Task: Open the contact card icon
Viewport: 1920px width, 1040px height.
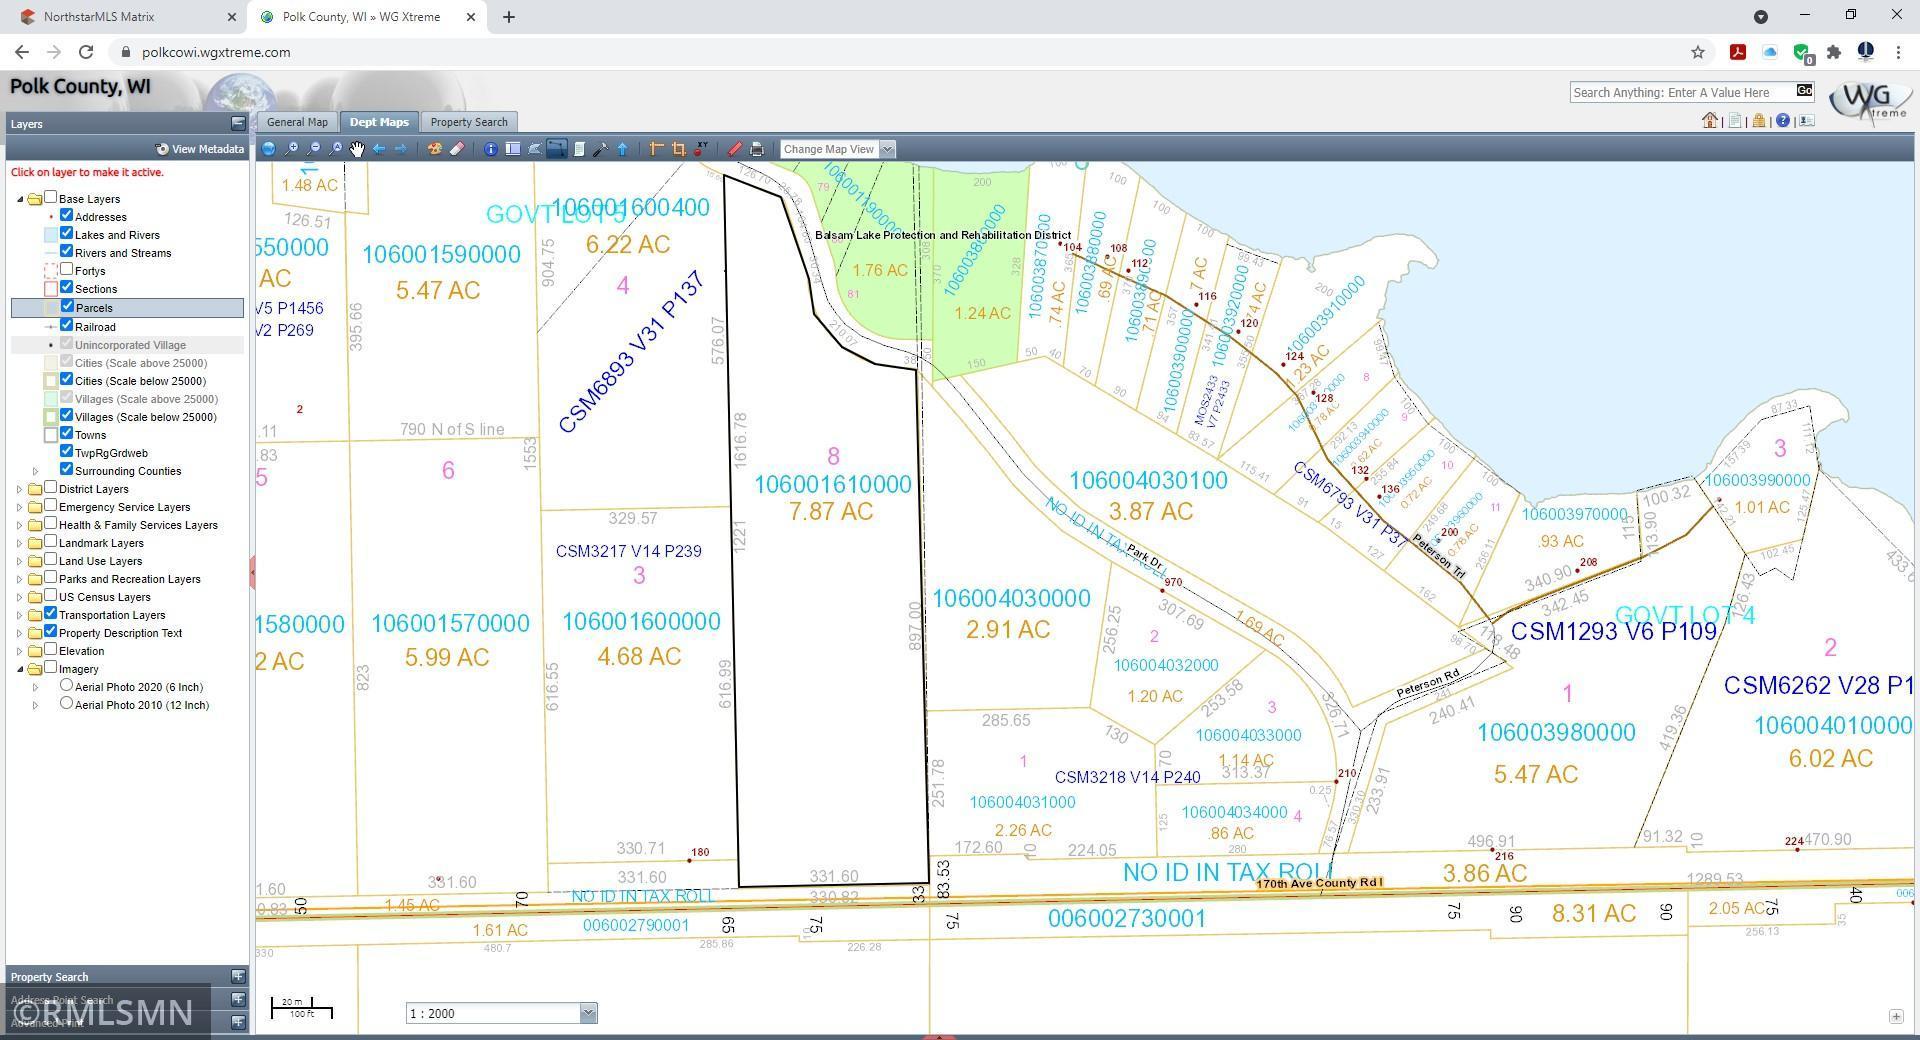Action: 1806,121
